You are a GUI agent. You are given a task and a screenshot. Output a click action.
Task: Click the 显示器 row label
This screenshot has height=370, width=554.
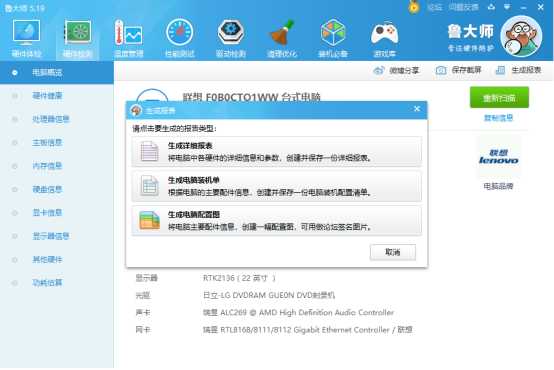click(x=146, y=278)
